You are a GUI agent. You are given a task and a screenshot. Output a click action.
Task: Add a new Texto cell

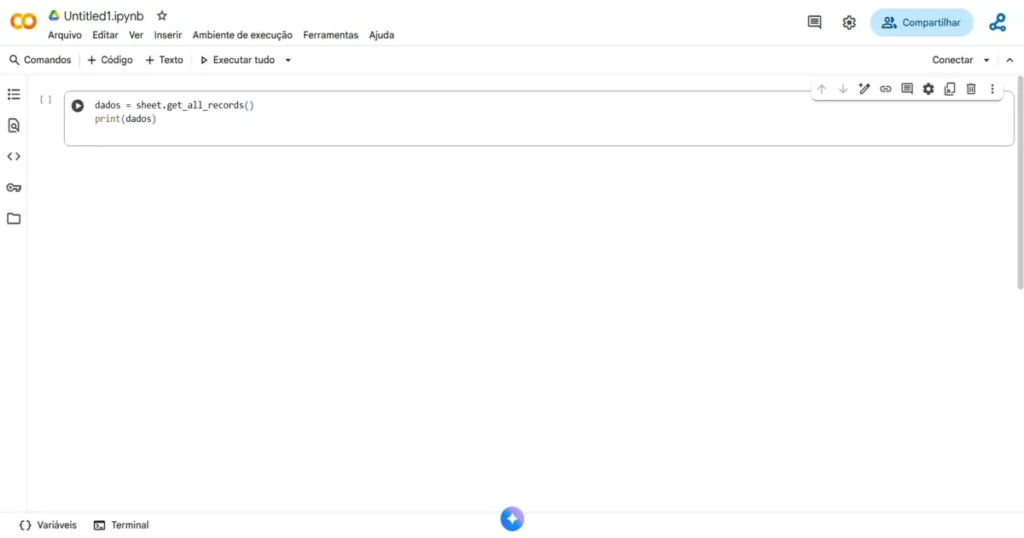coord(164,60)
